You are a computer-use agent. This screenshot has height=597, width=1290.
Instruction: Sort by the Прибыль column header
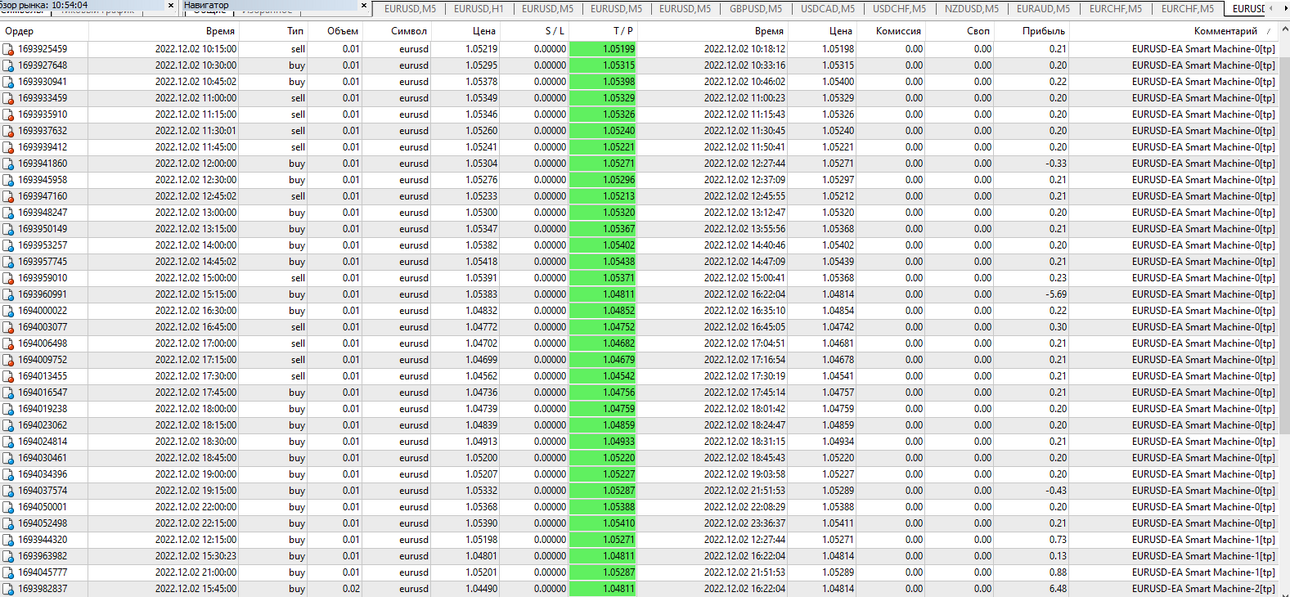point(1043,31)
